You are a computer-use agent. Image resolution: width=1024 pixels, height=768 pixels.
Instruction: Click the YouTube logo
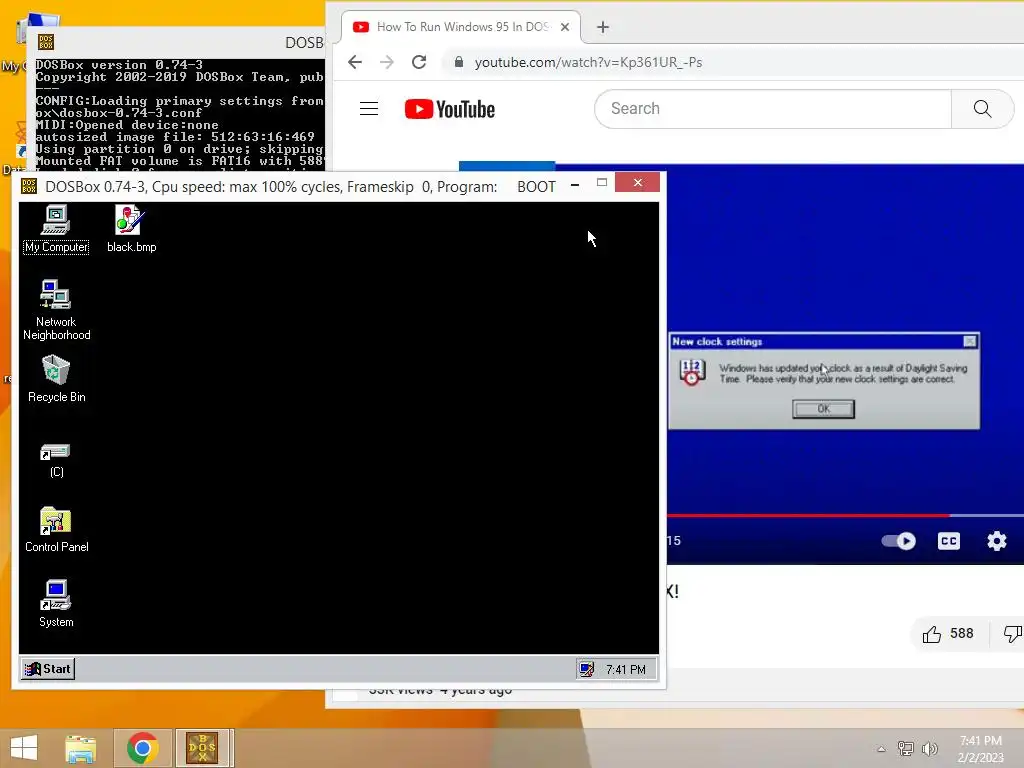pos(449,109)
